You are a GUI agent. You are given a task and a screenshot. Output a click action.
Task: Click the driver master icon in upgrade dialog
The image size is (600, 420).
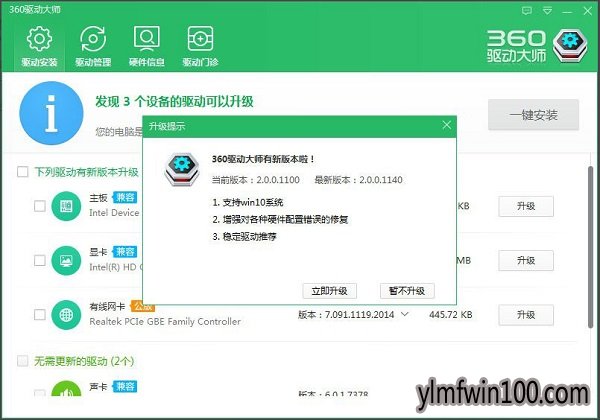(x=181, y=169)
